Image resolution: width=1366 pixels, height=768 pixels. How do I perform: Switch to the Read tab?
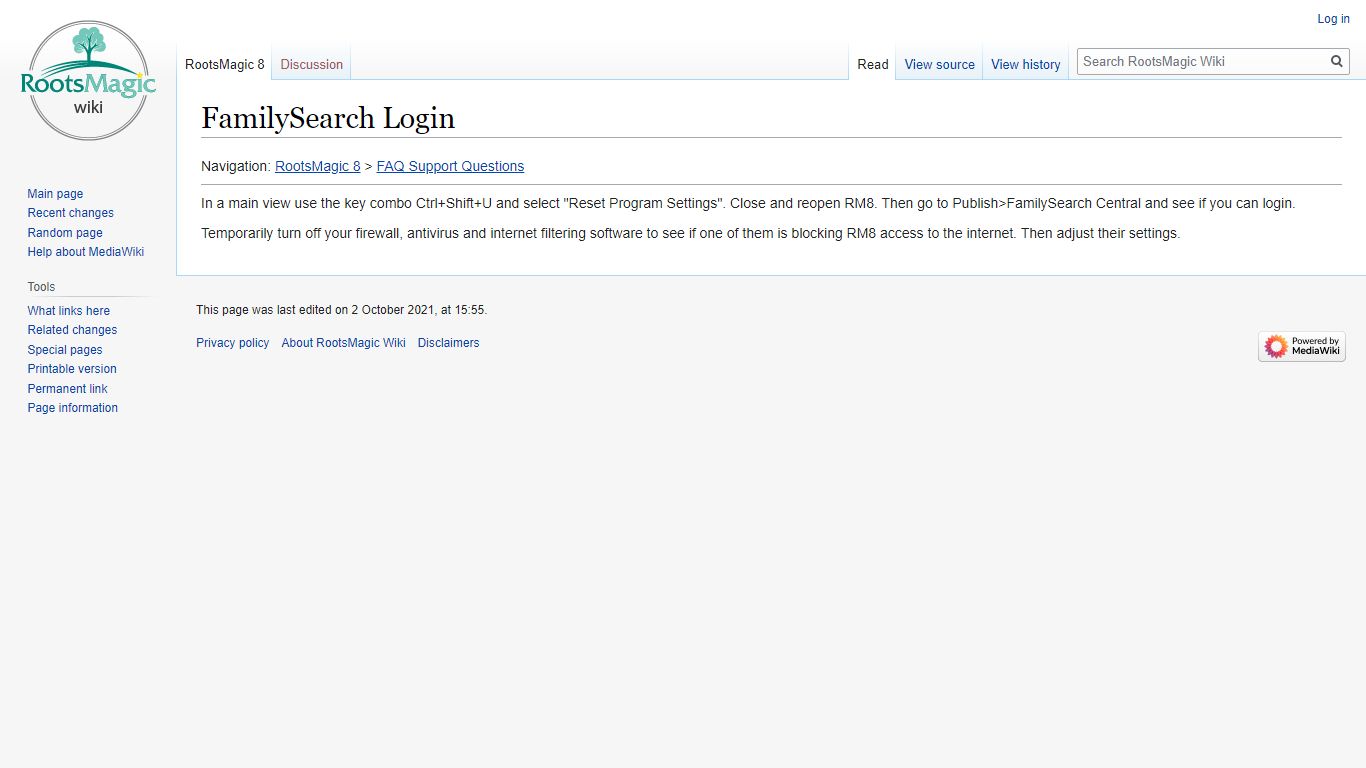pyautogui.click(x=873, y=64)
